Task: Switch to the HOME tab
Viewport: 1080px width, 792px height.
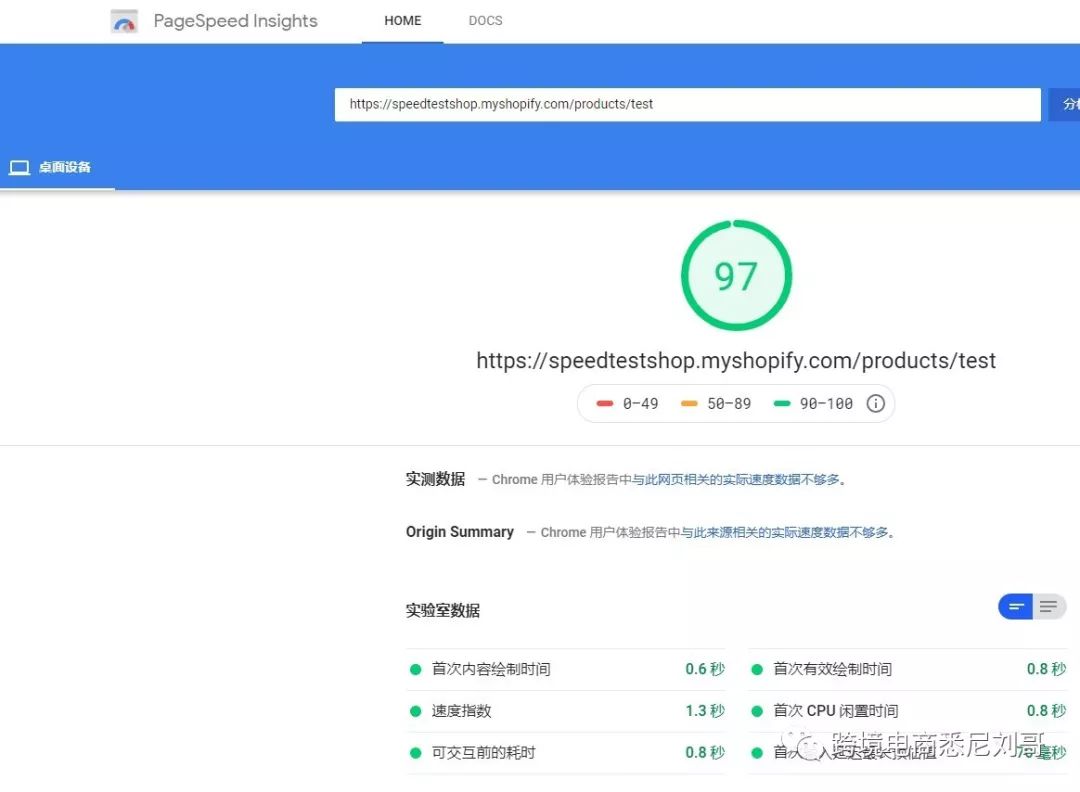Action: 402,20
